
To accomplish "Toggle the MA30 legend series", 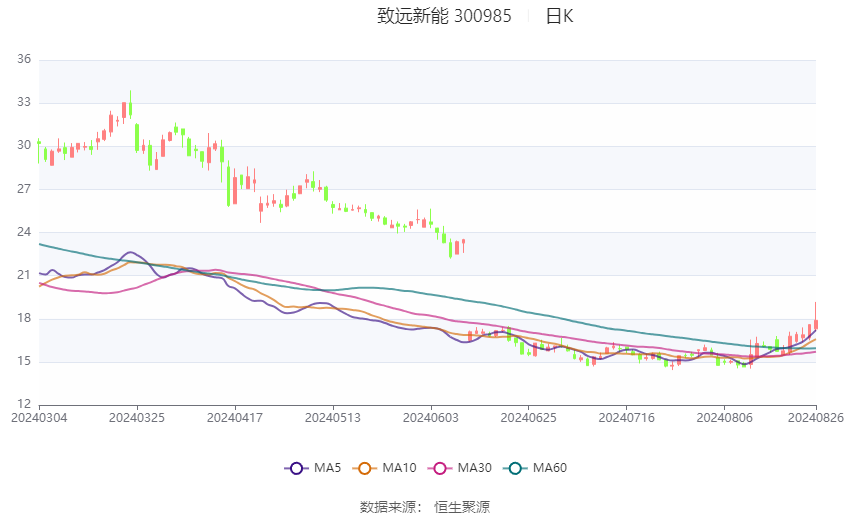I will point(460,468).
